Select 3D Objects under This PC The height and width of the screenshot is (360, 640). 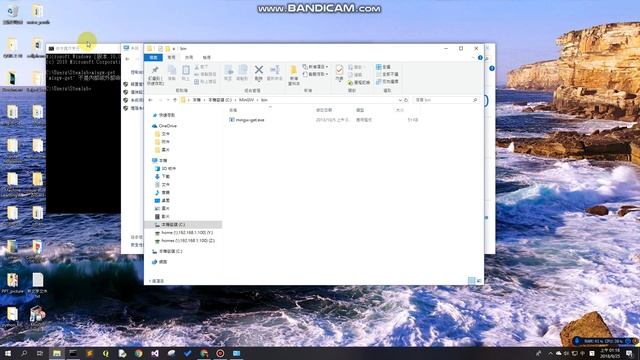(x=165, y=169)
